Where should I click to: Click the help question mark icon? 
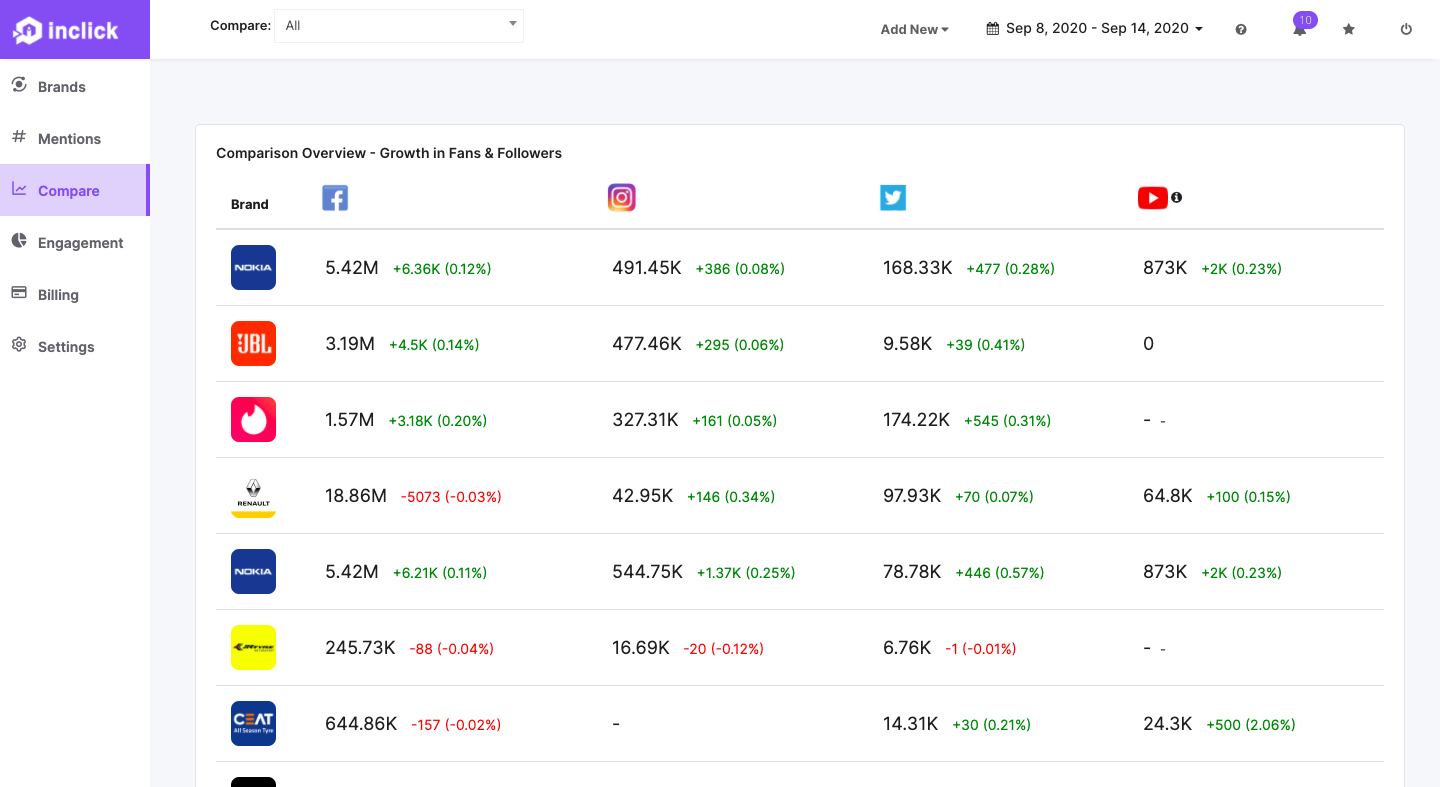point(1241,29)
